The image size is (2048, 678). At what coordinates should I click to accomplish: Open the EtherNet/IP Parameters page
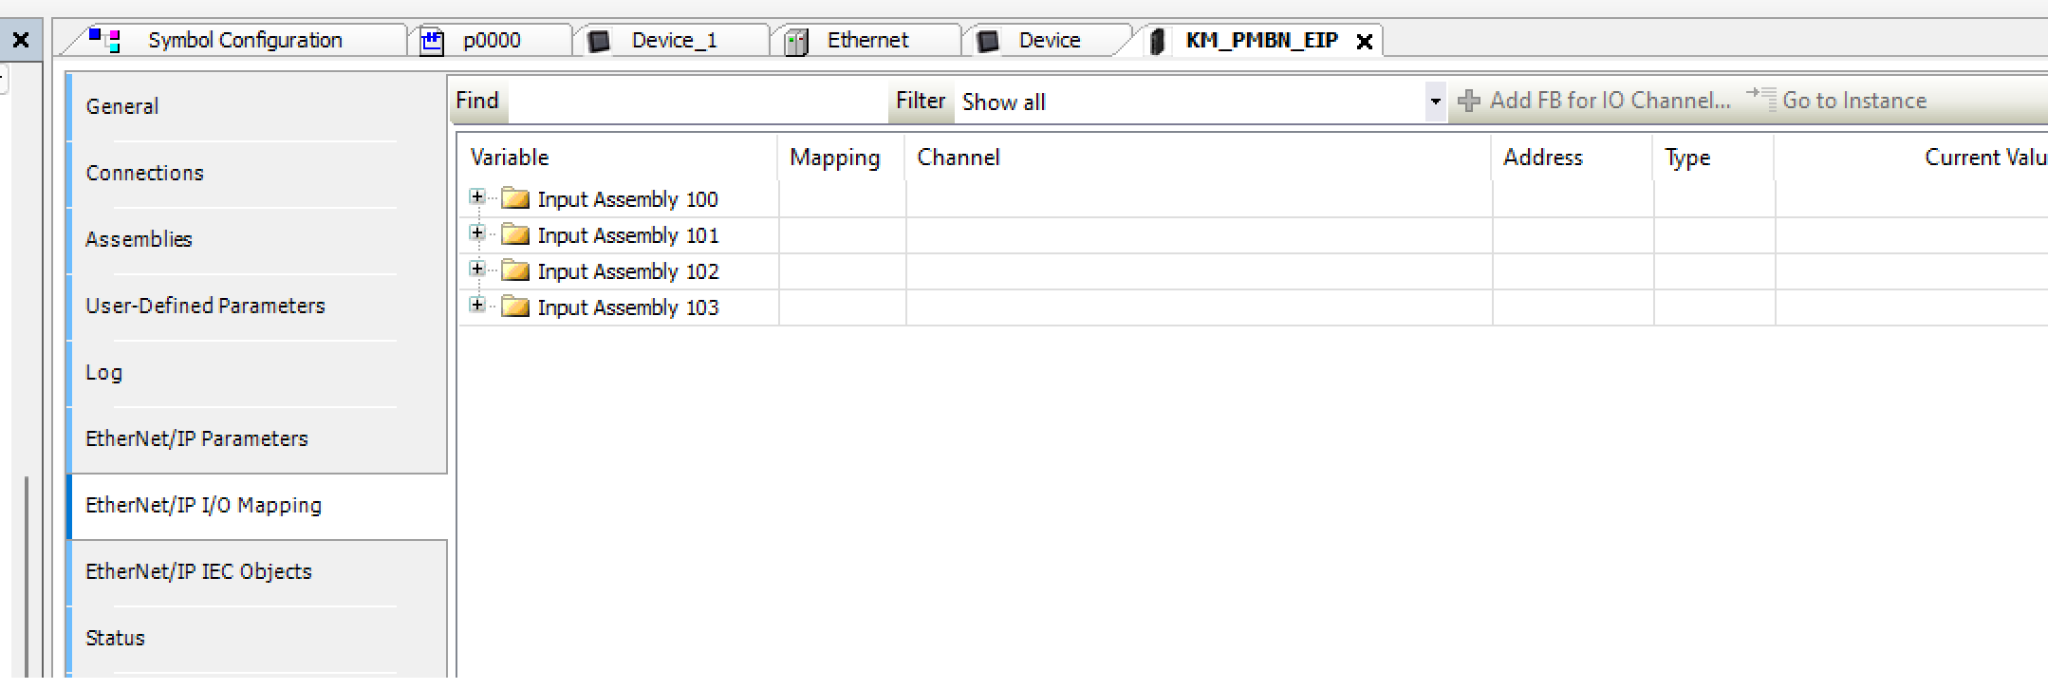coord(197,438)
